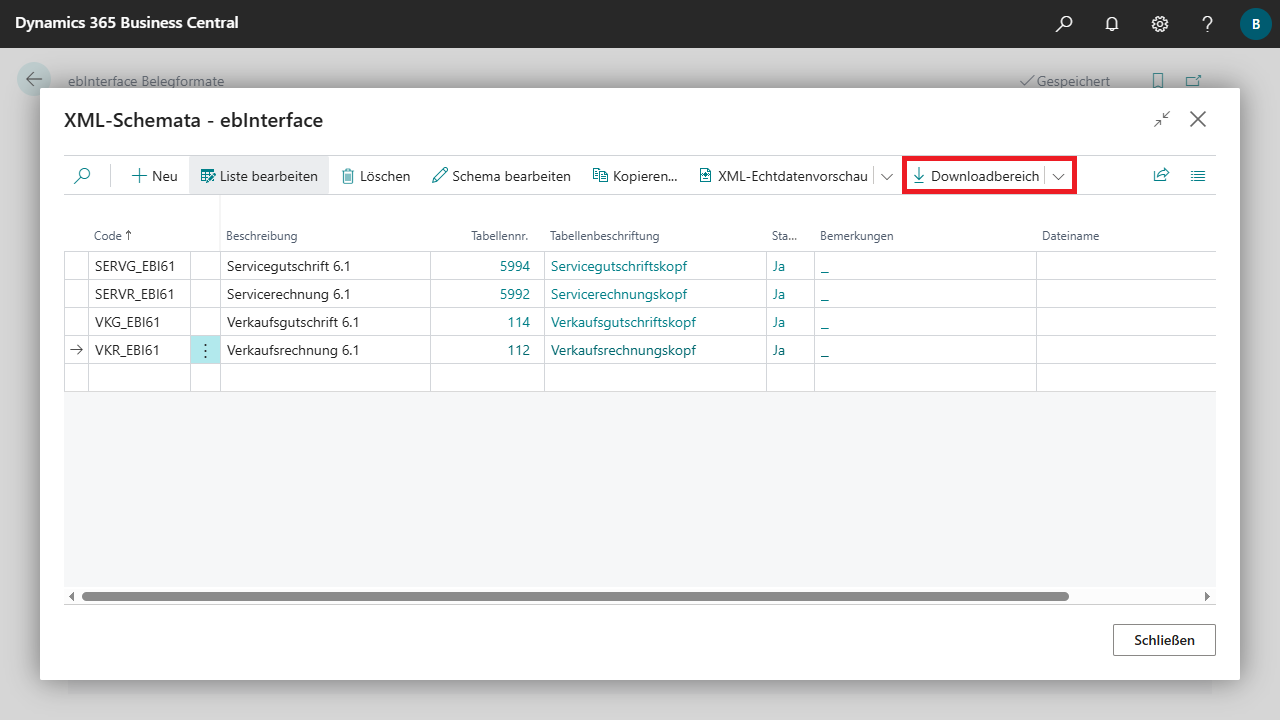1280x720 pixels.
Task: Go back with the arrow button
Action: click(35, 80)
